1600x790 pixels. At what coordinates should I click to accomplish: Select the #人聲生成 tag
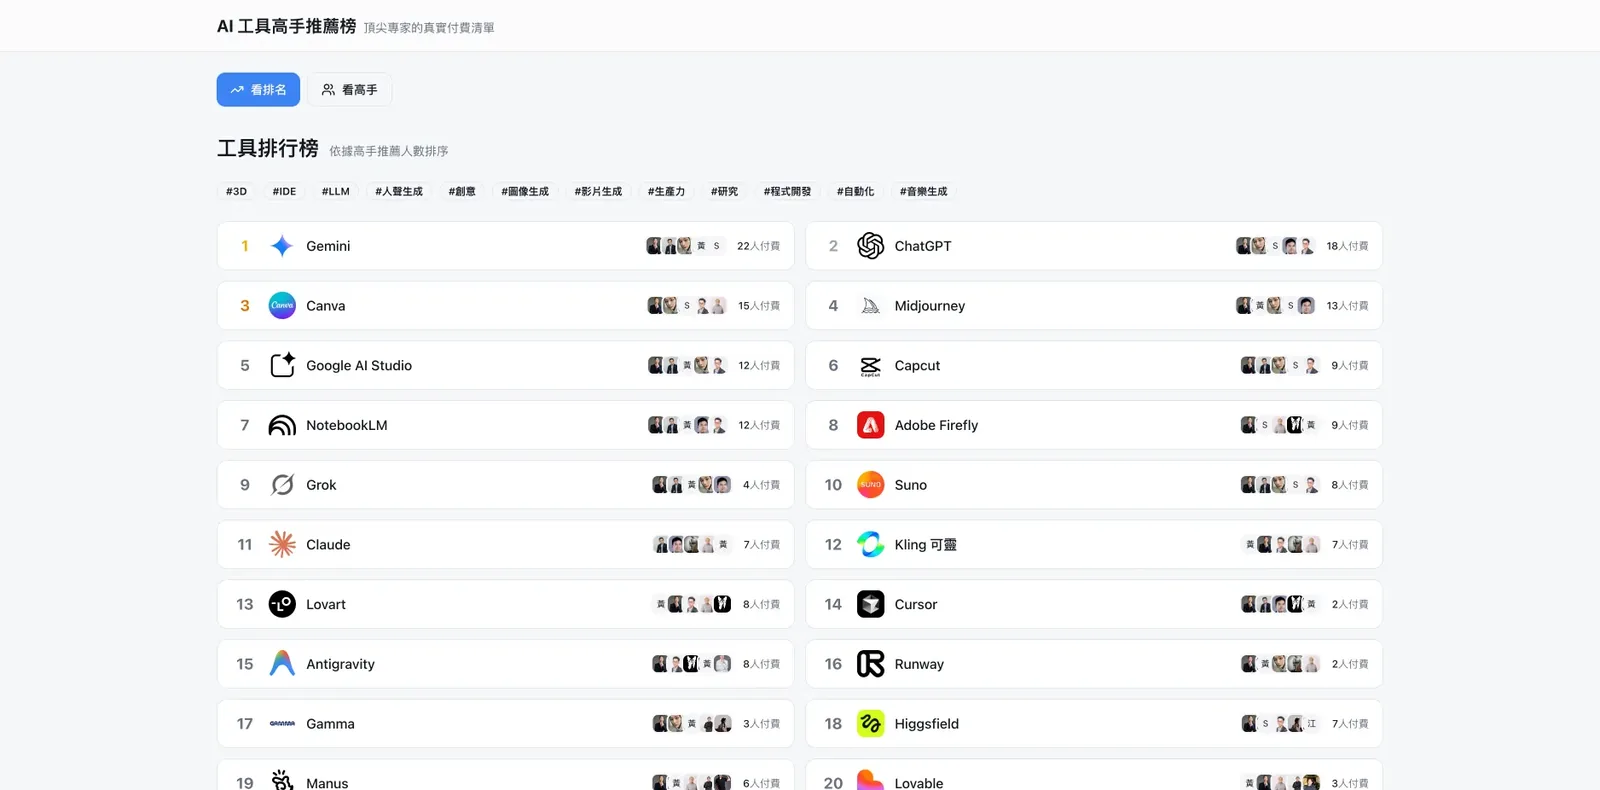click(399, 191)
